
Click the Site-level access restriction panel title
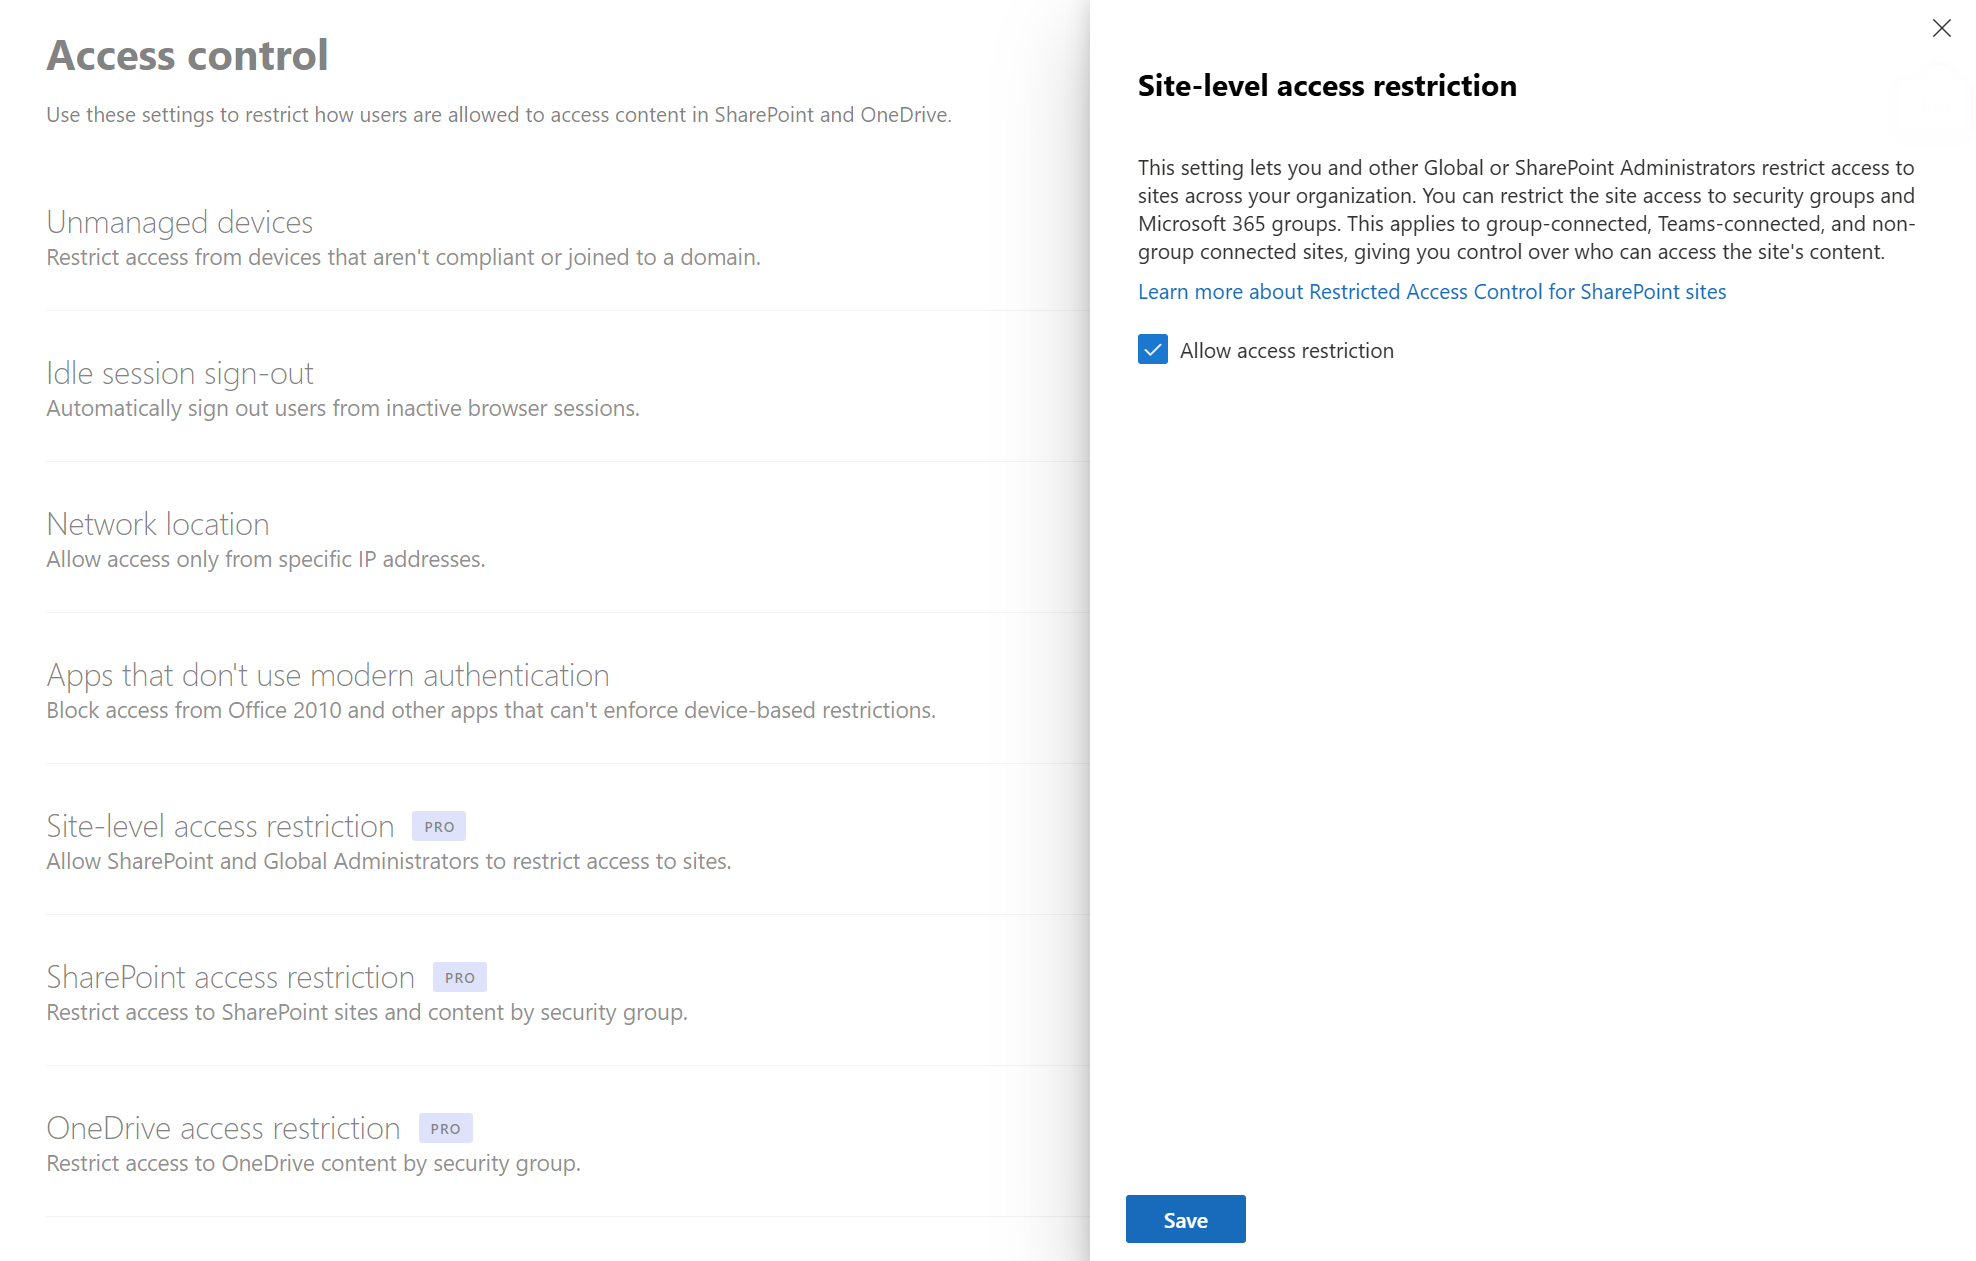click(1327, 86)
